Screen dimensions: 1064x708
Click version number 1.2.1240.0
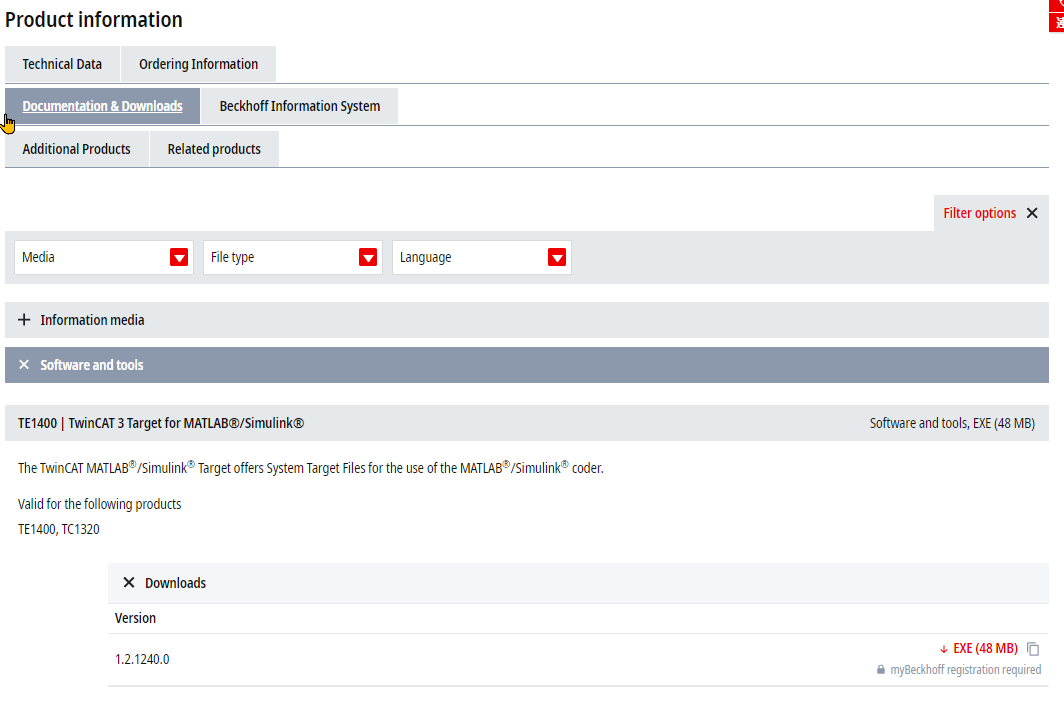tap(142, 659)
